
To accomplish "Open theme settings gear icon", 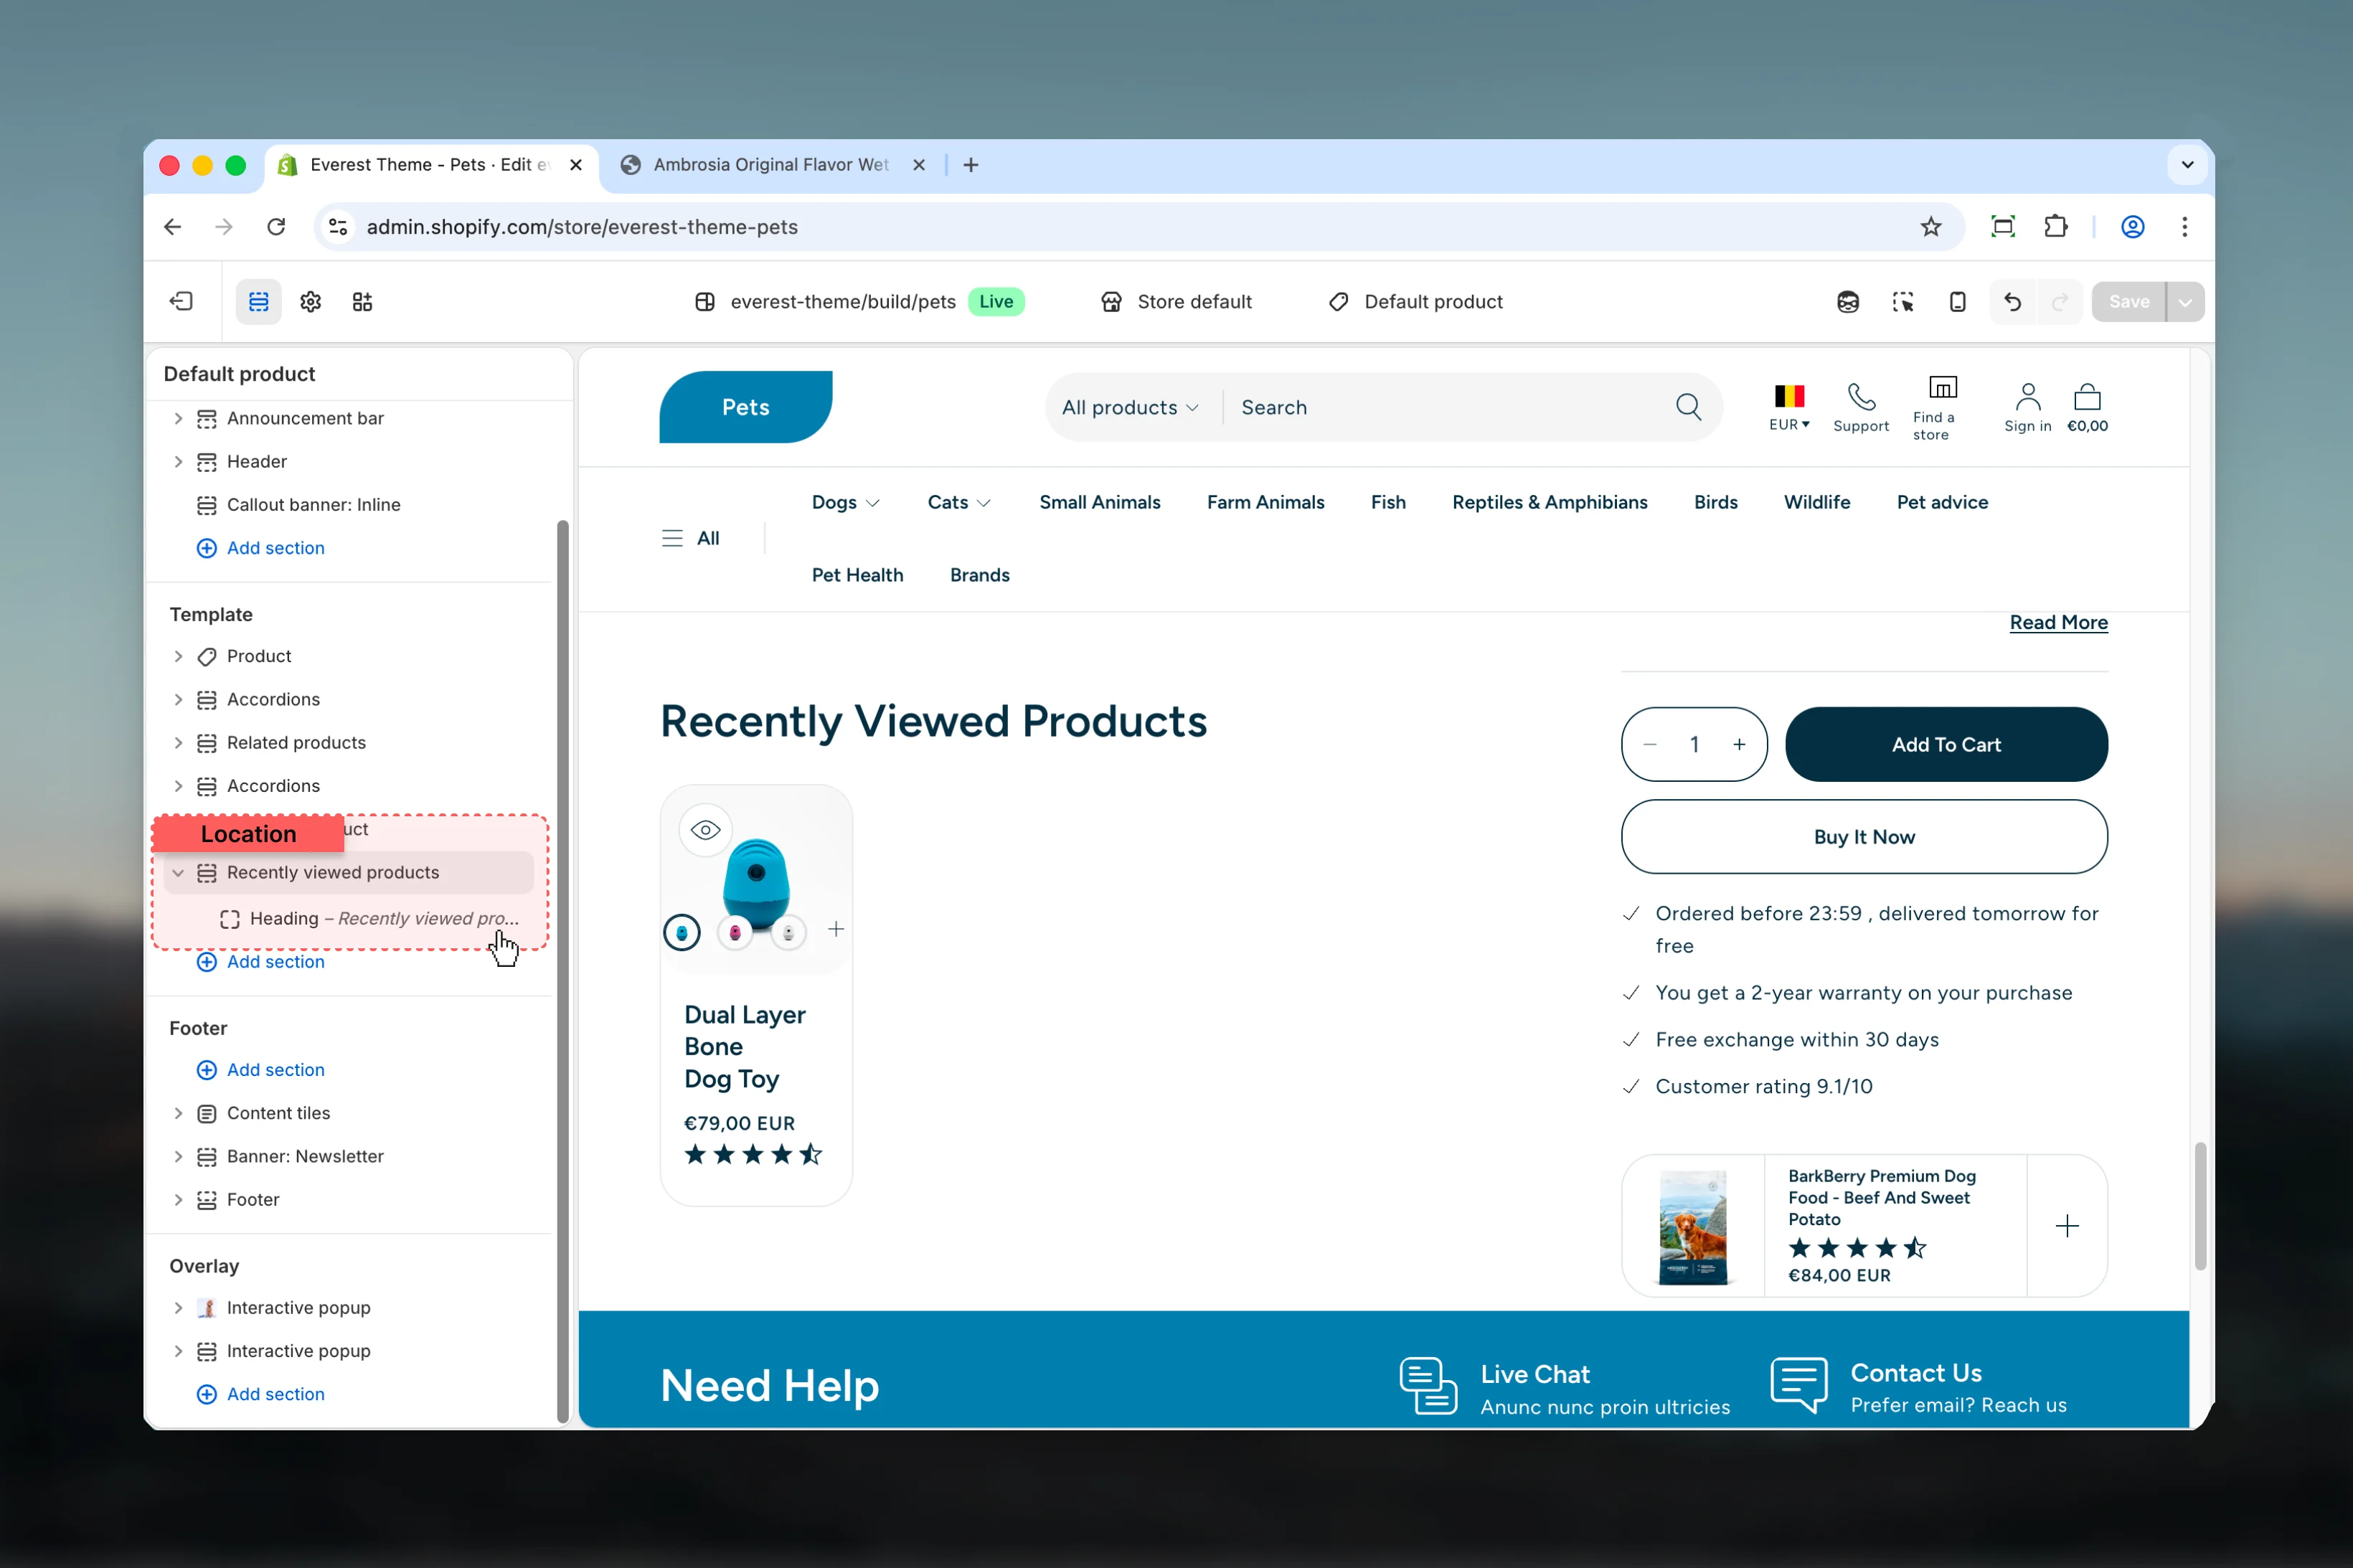I will [311, 301].
